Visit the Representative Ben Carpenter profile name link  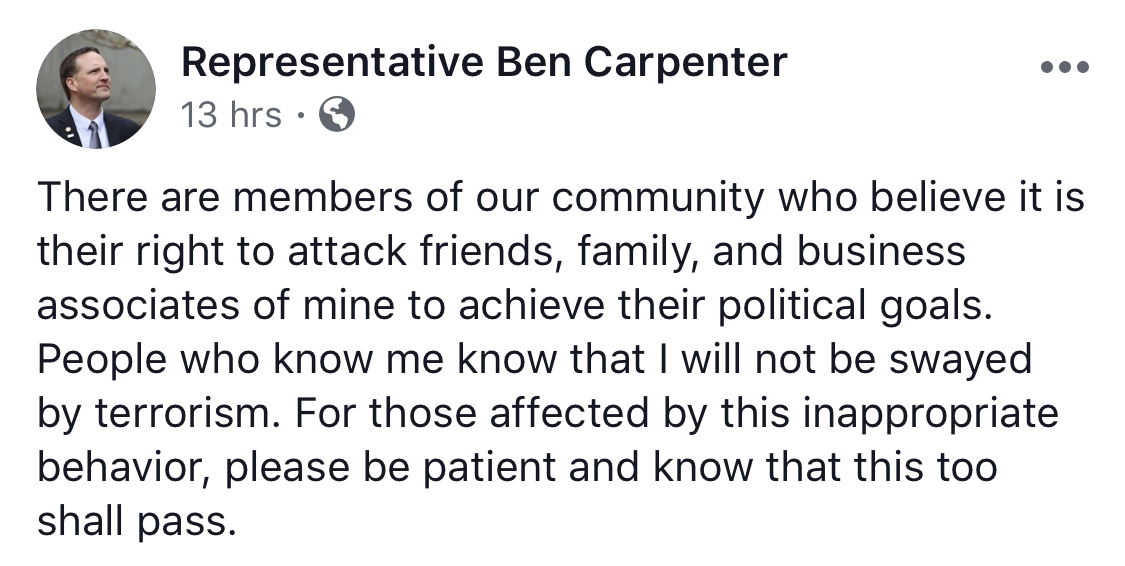coord(484,62)
